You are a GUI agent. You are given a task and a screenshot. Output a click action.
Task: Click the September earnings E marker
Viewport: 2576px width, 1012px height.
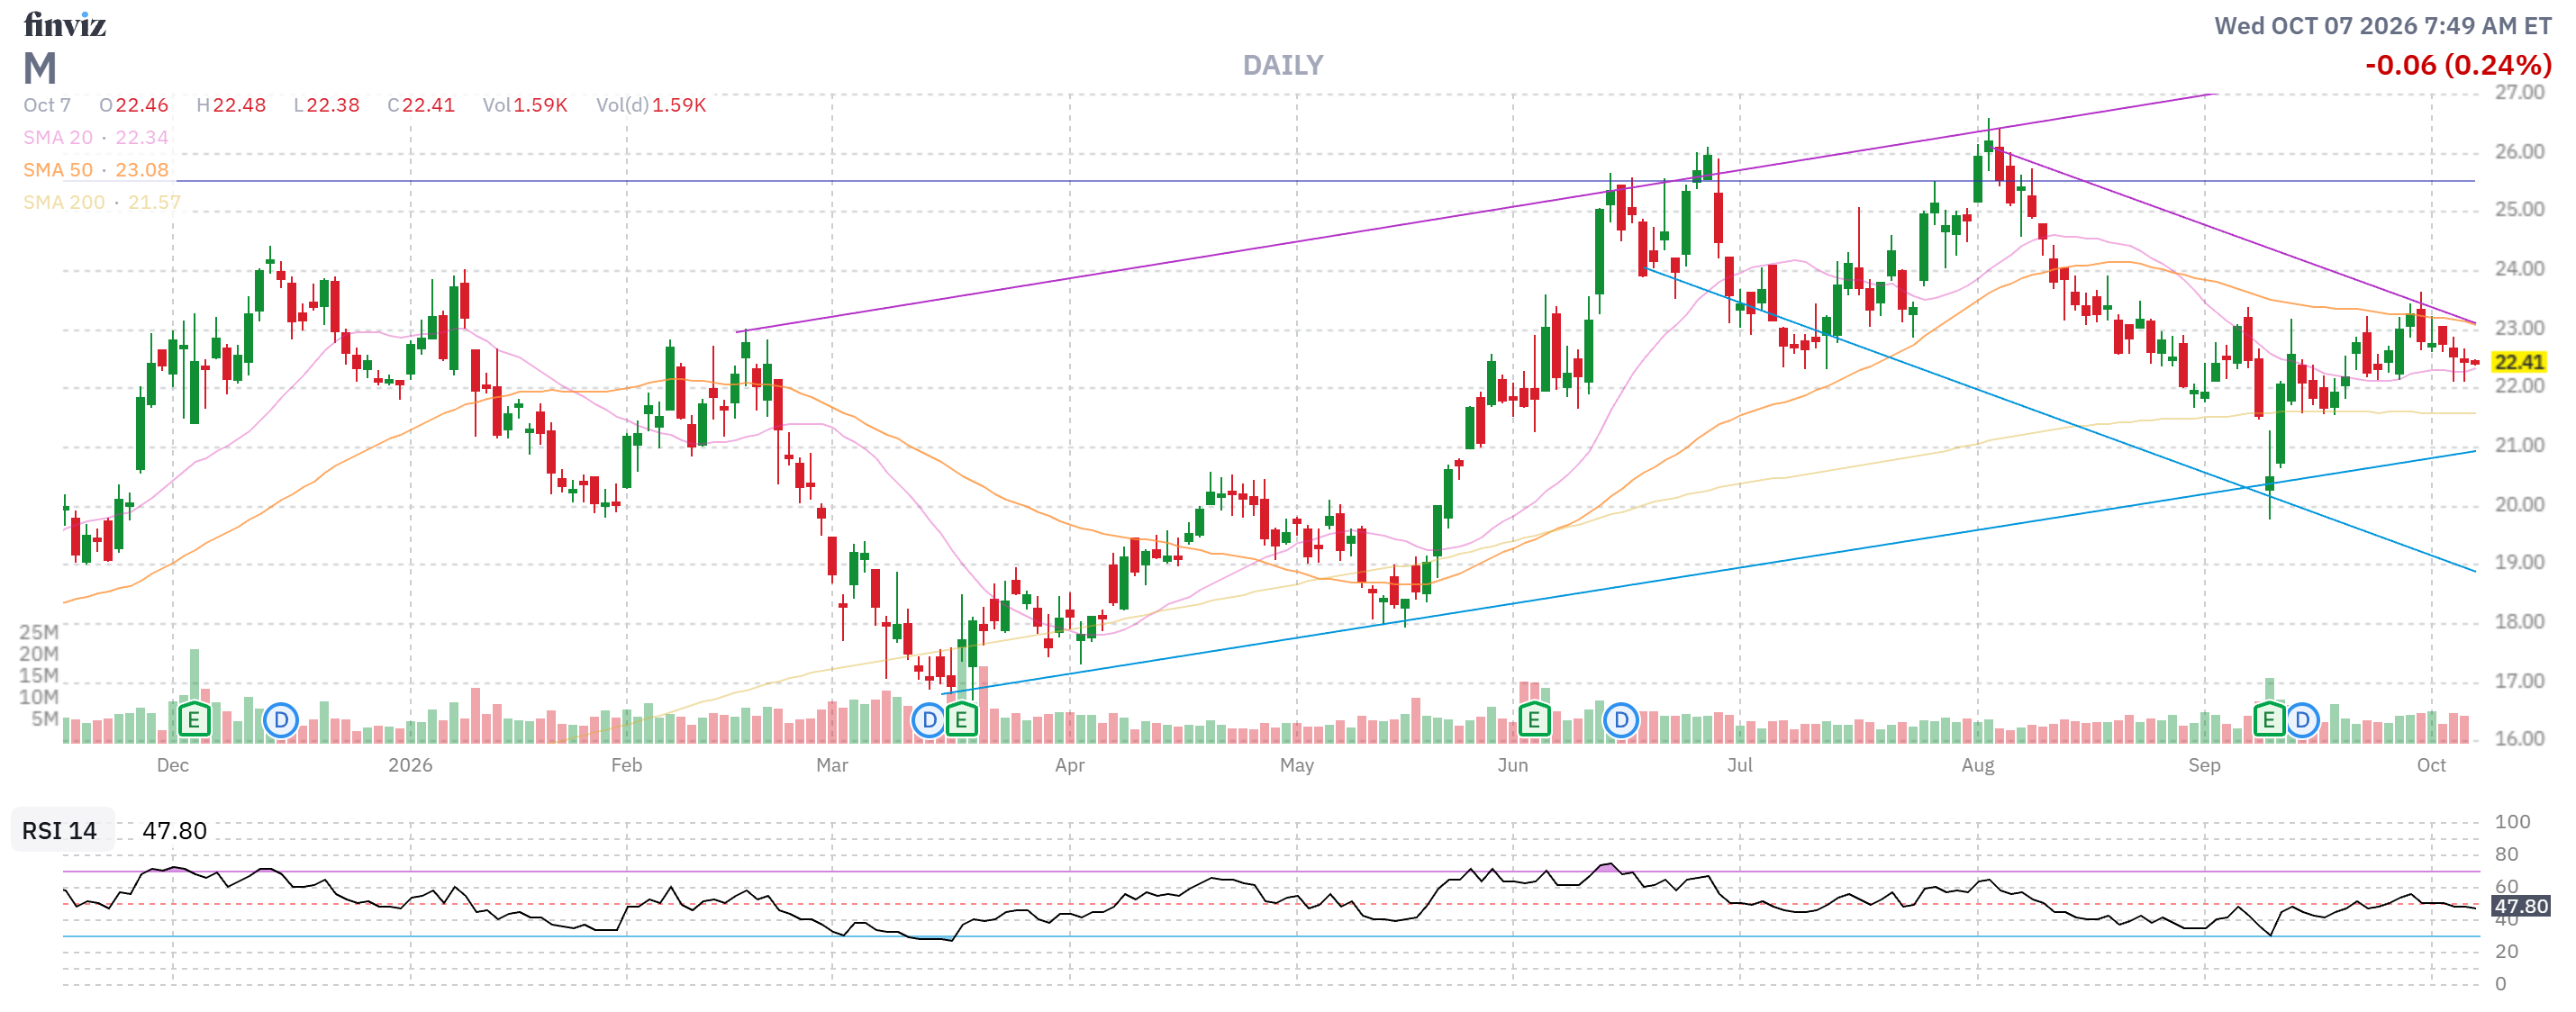(x=2269, y=719)
